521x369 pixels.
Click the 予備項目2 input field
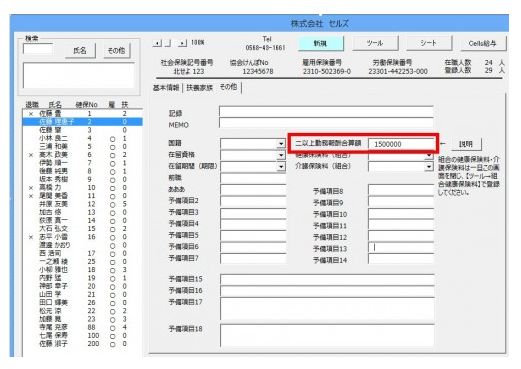coord(253,201)
